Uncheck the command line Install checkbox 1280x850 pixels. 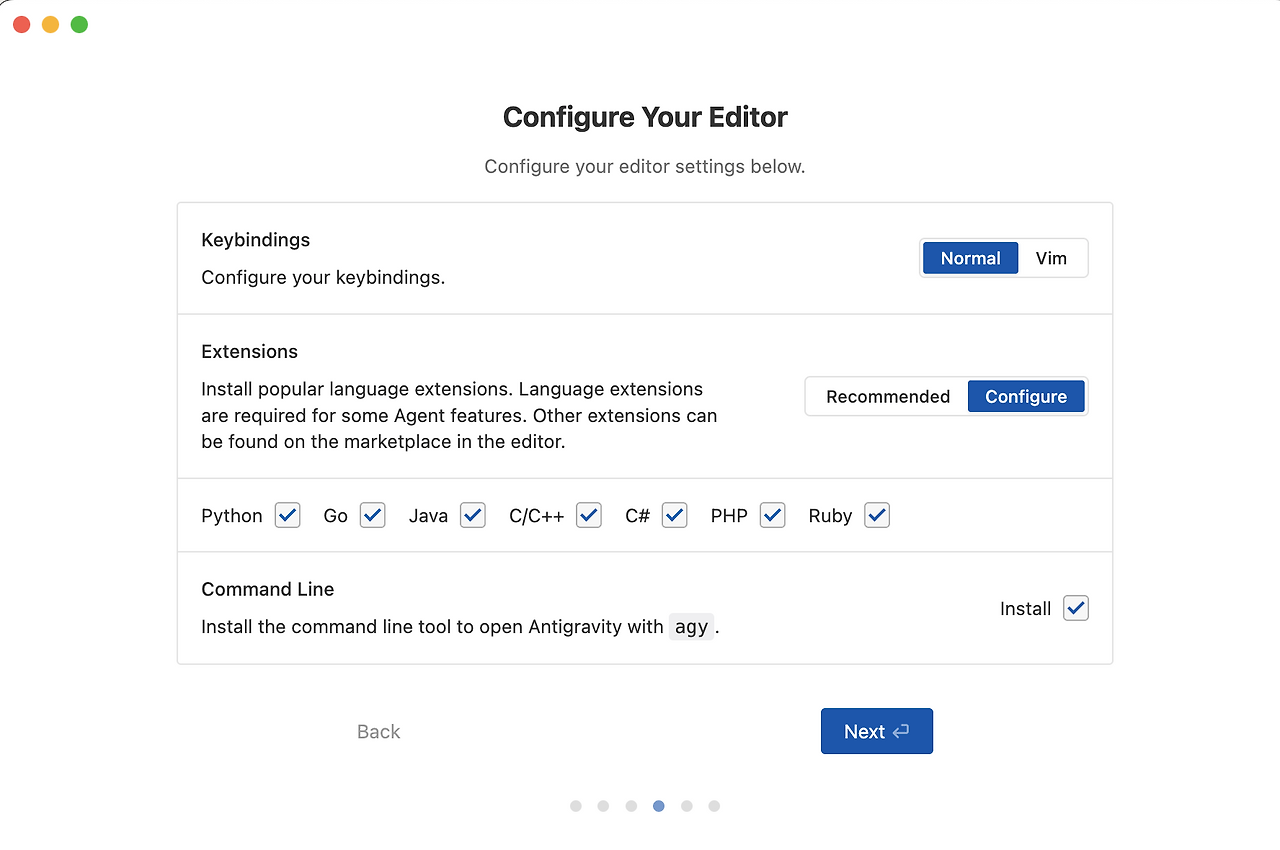(x=1076, y=608)
